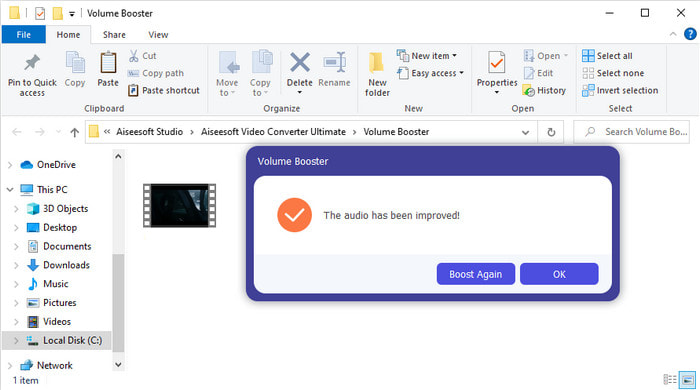Click Invert selection

tap(620, 91)
